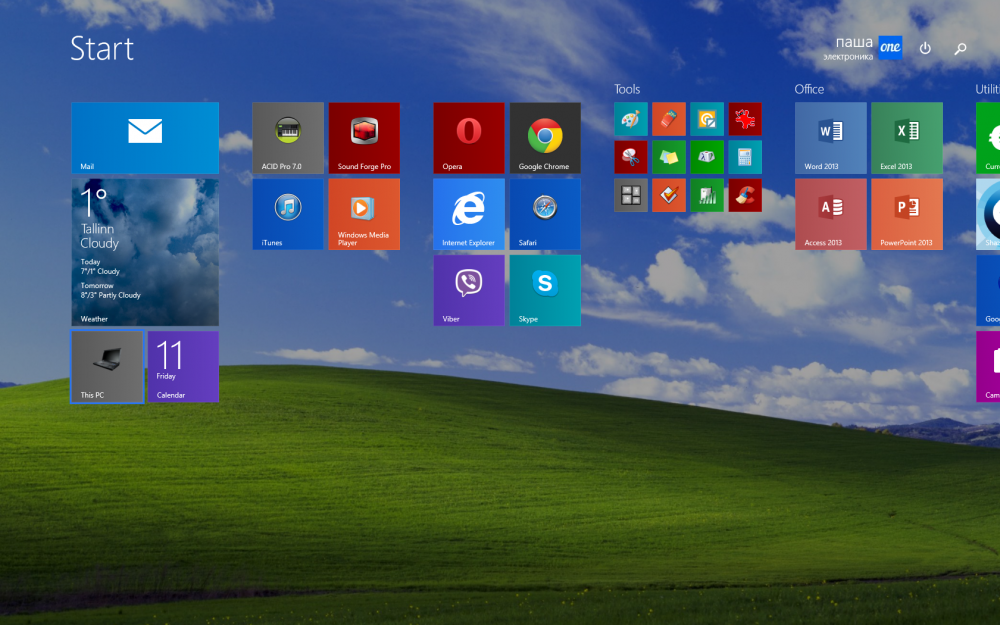This screenshot has height=625, width=1000.
Task: Launch Skype
Action: click(x=545, y=290)
